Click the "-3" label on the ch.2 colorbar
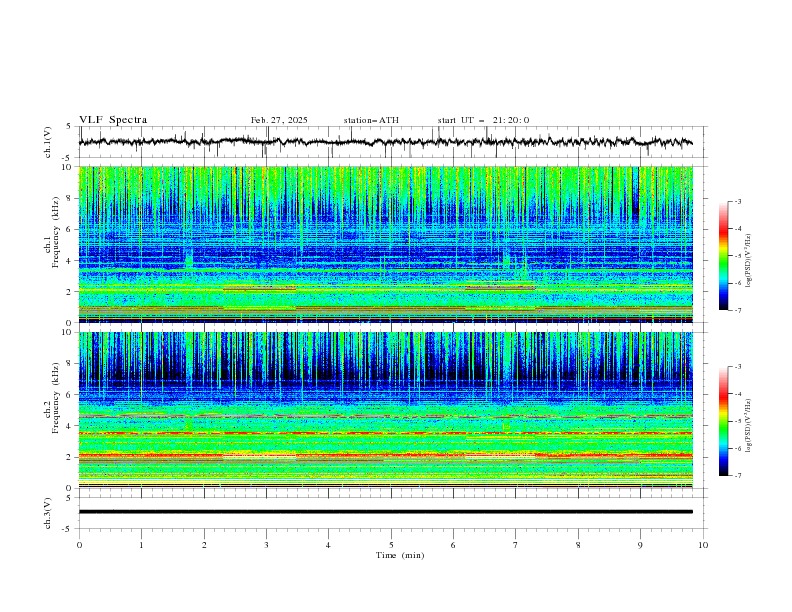This screenshot has height=612, width=792. 738,367
